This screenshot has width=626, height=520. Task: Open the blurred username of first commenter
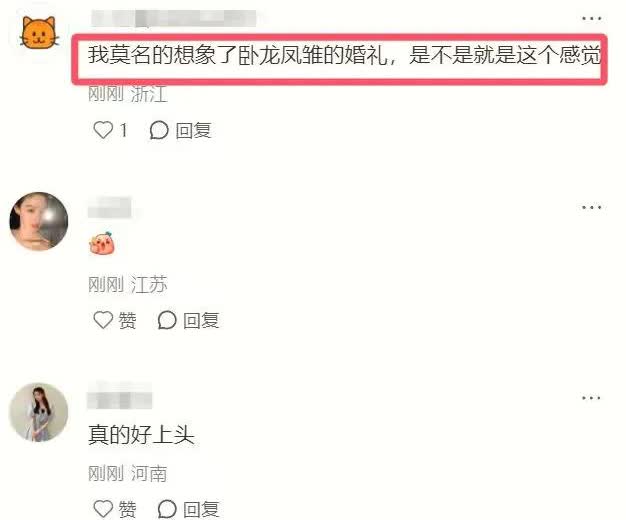click(x=174, y=19)
